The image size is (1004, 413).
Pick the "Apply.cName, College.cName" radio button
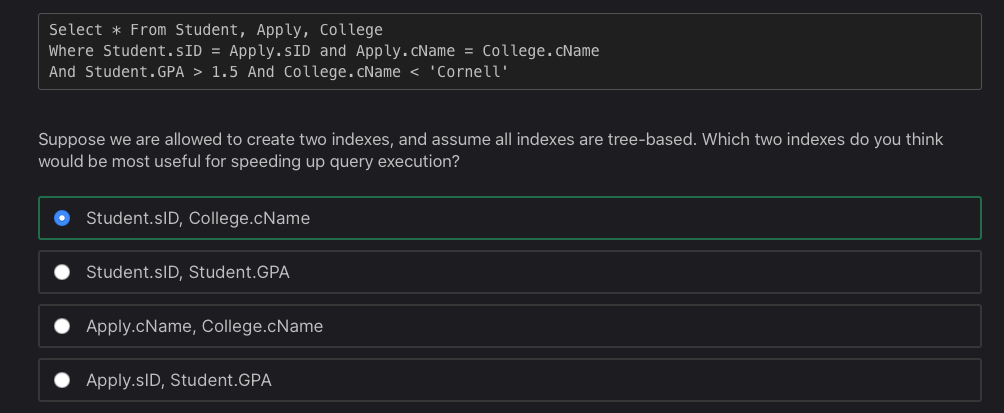coord(62,326)
